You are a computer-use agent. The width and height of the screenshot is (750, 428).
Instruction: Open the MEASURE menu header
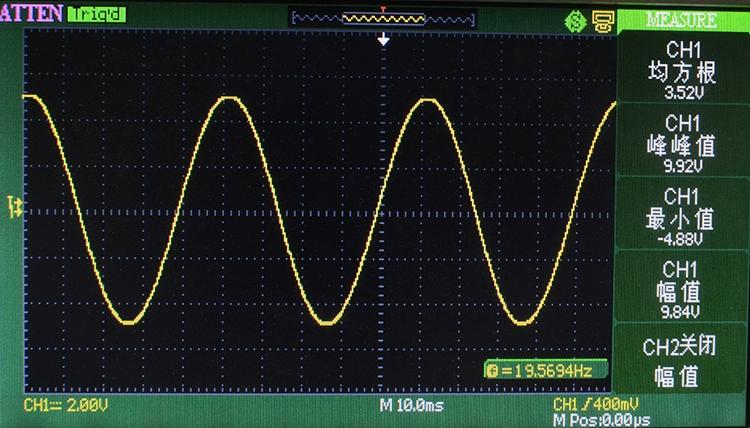coord(681,19)
